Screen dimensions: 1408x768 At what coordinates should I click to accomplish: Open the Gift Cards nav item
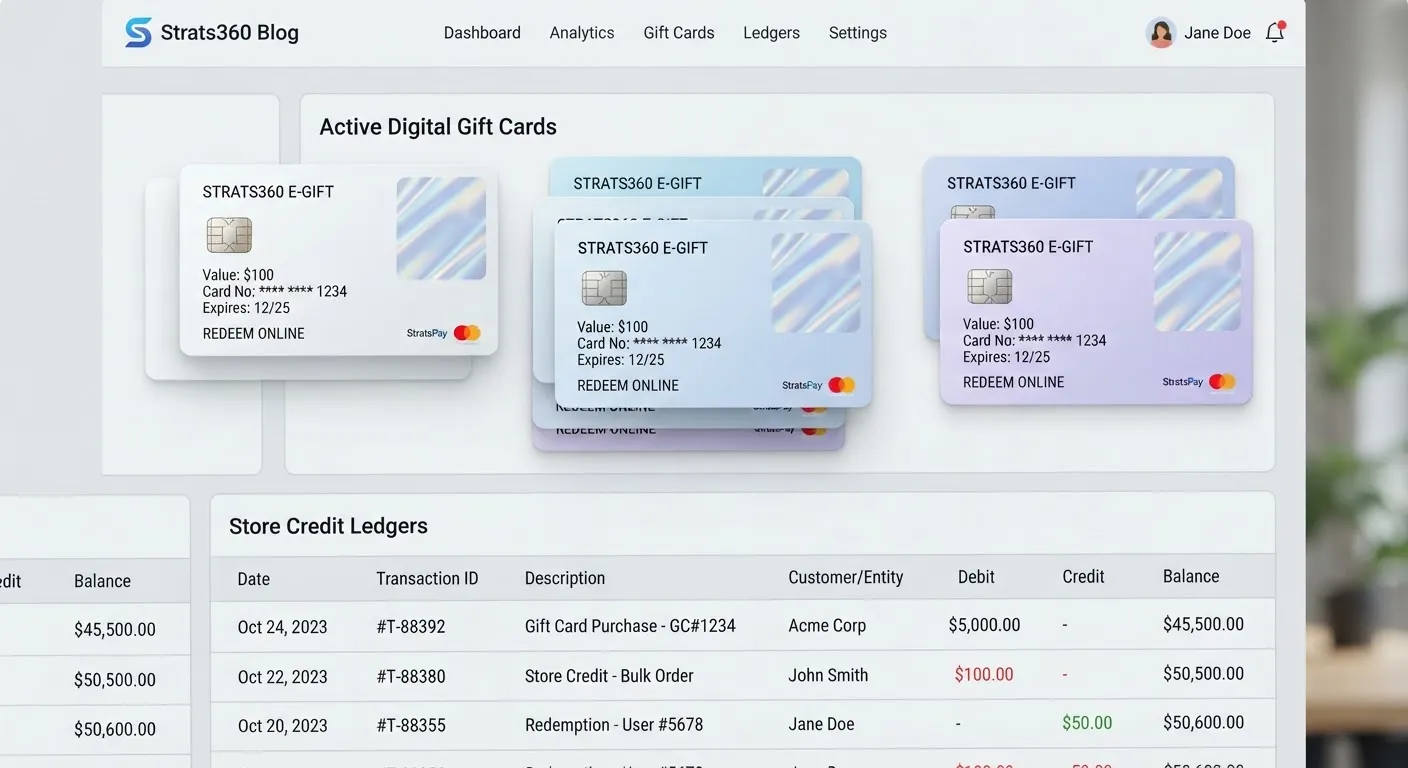tap(679, 33)
